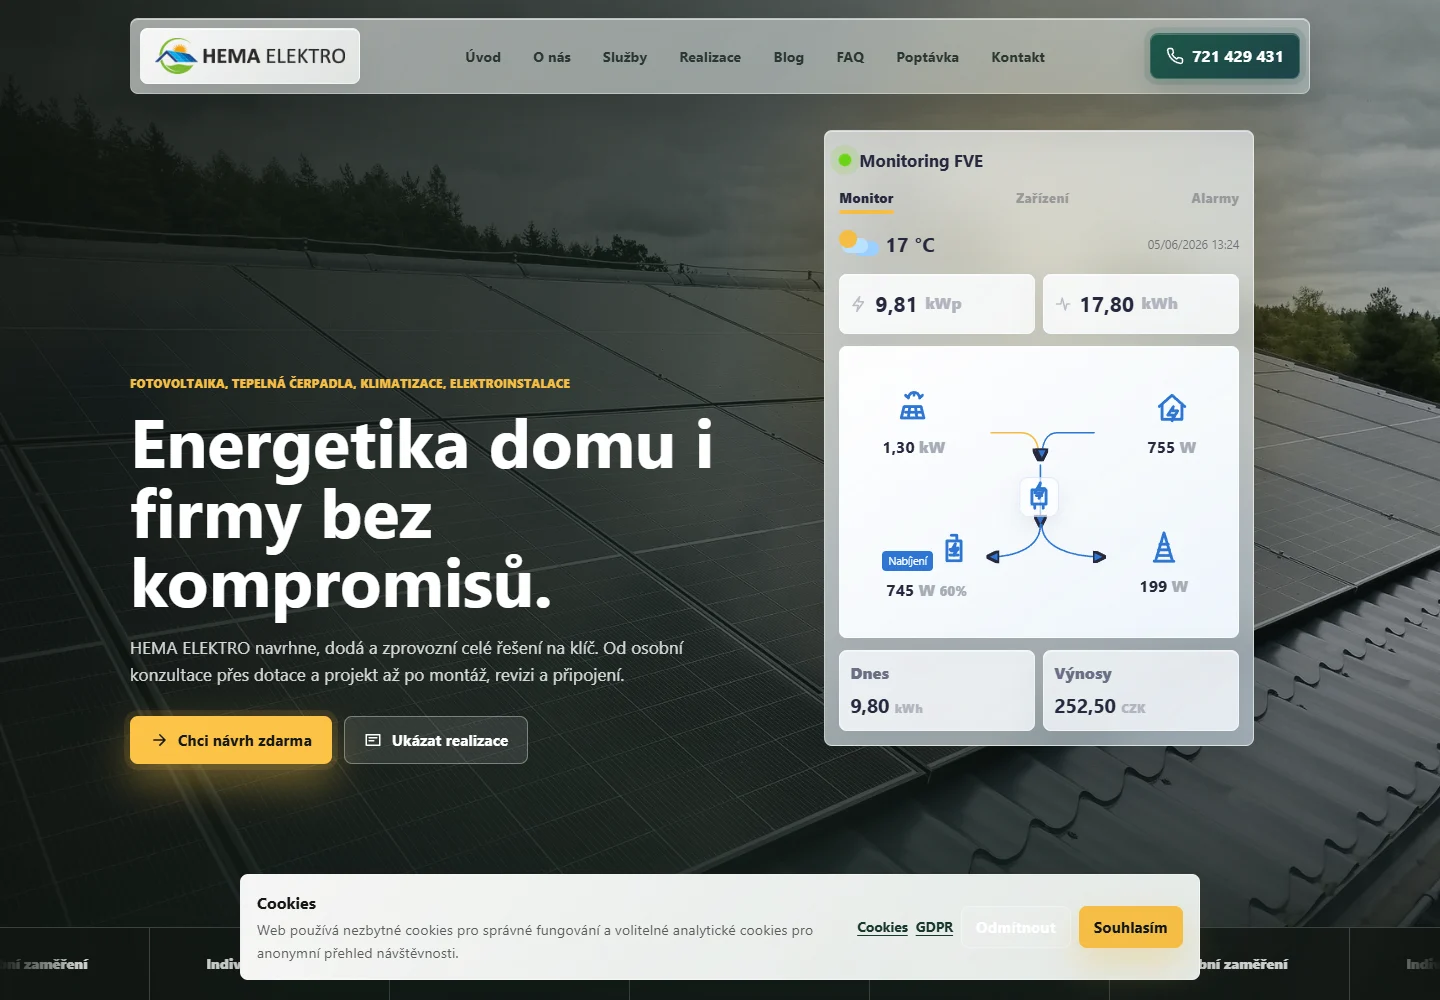The image size is (1440, 1000).
Task: Click the 05/06/2026 13:24 timestamp
Action: click(x=1193, y=244)
